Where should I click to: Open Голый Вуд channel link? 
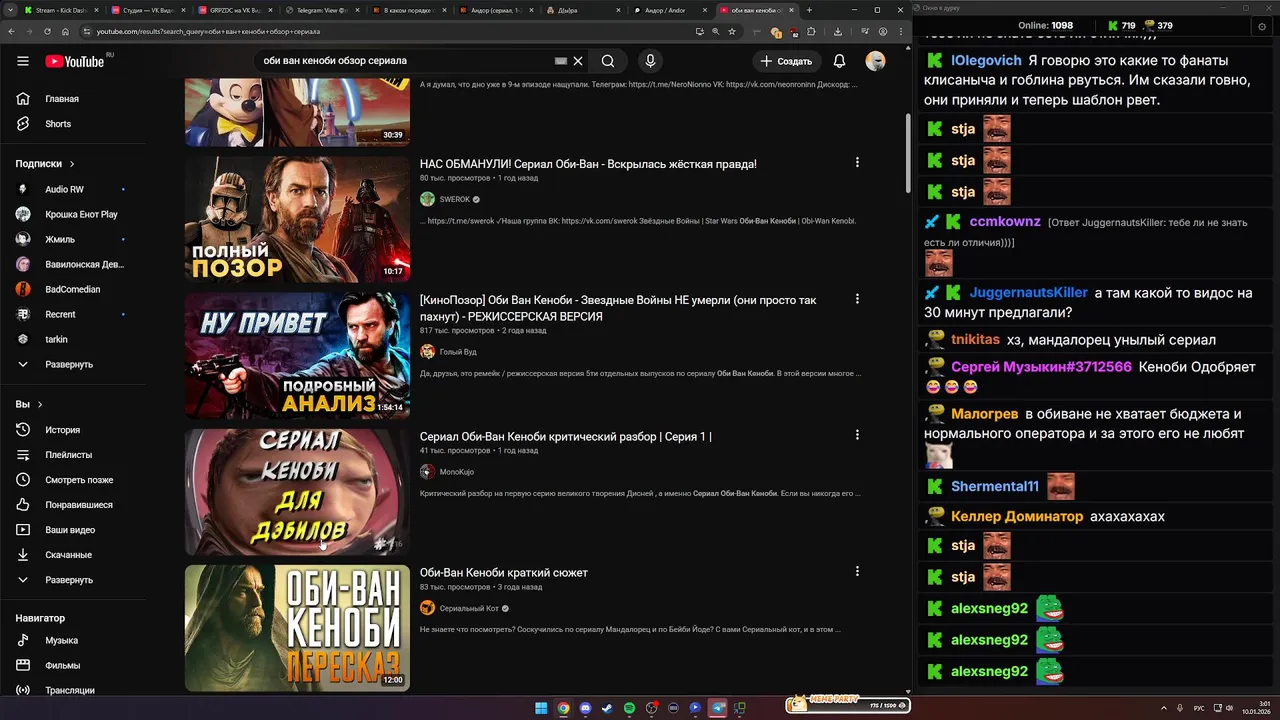coord(458,352)
